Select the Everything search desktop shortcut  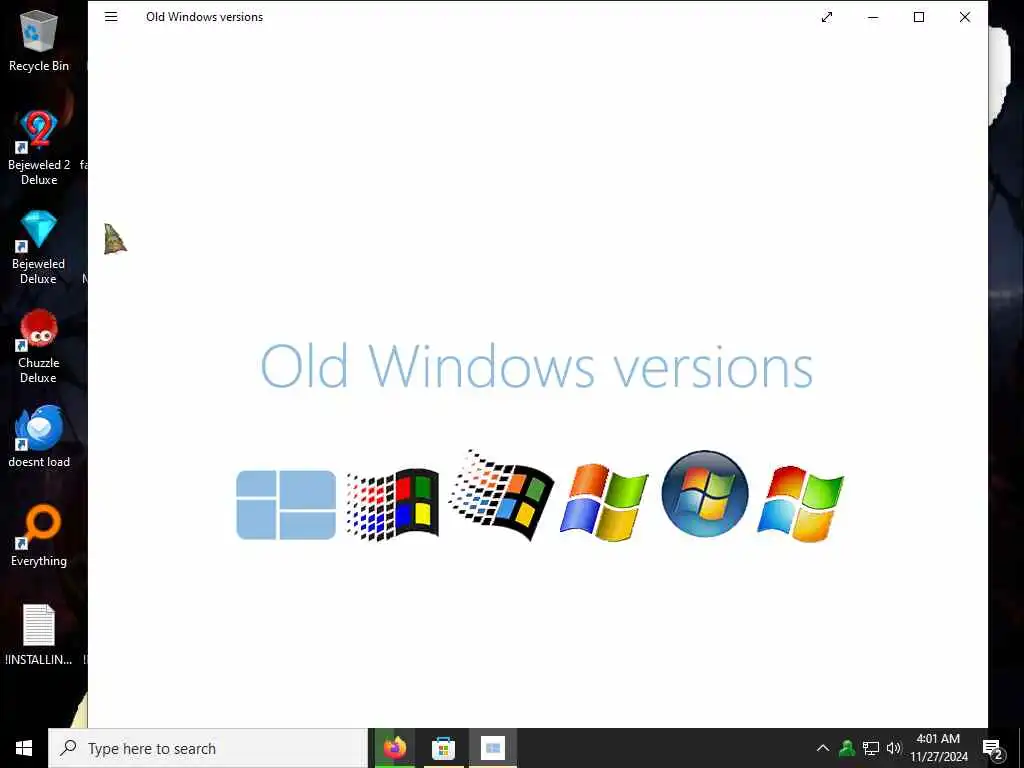pyautogui.click(x=39, y=536)
